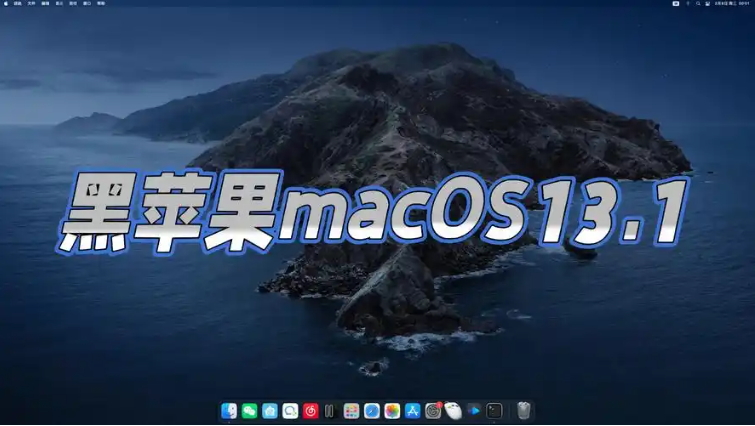755x426 pixels.
Task: Open Spotlight search in menu bar
Action: click(698, 3)
